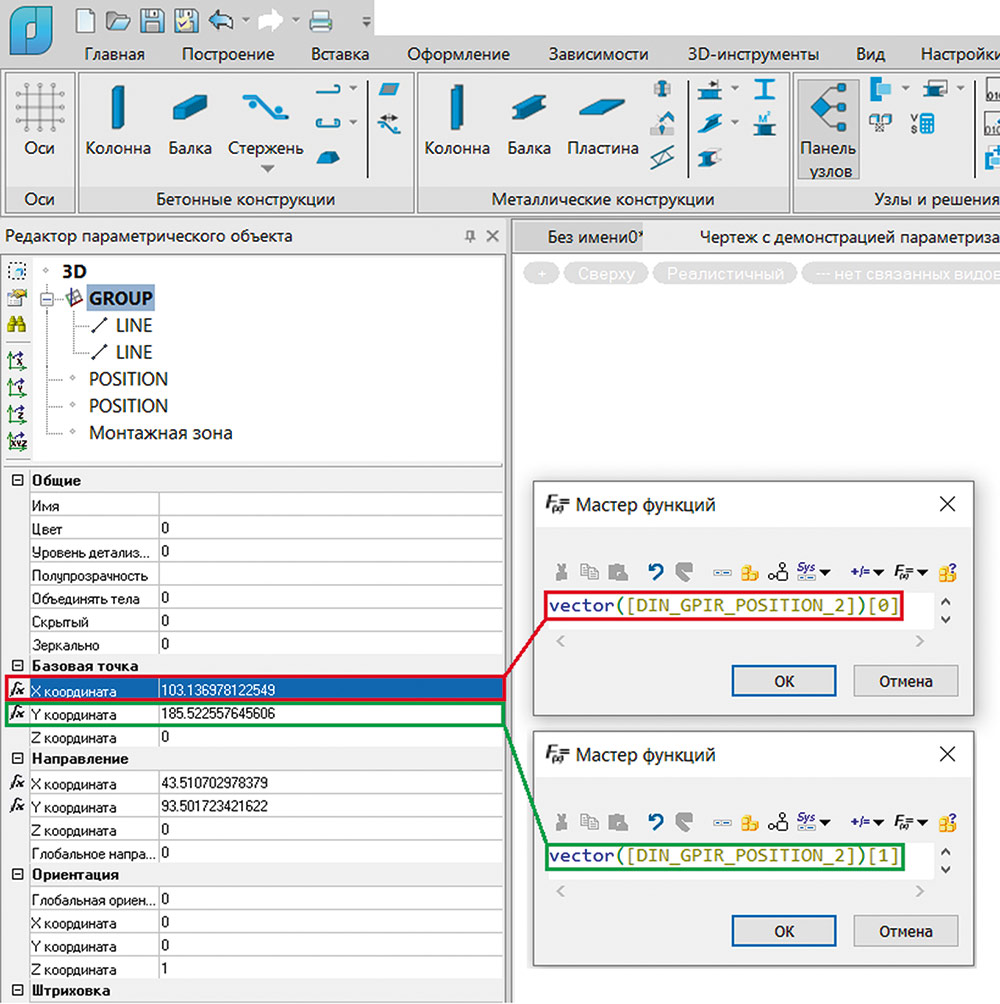Collapse the Направление section
Screen dimensions: 1000x1004
[x=17, y=759]
